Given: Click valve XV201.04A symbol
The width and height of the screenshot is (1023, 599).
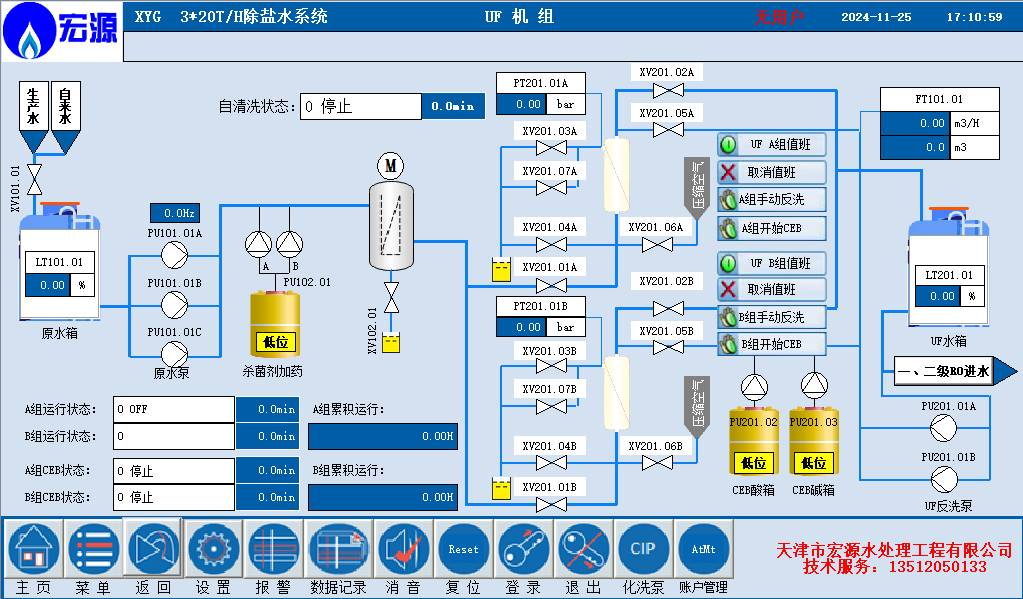Looking at the screenshot, I should click(x=551, y=245).
